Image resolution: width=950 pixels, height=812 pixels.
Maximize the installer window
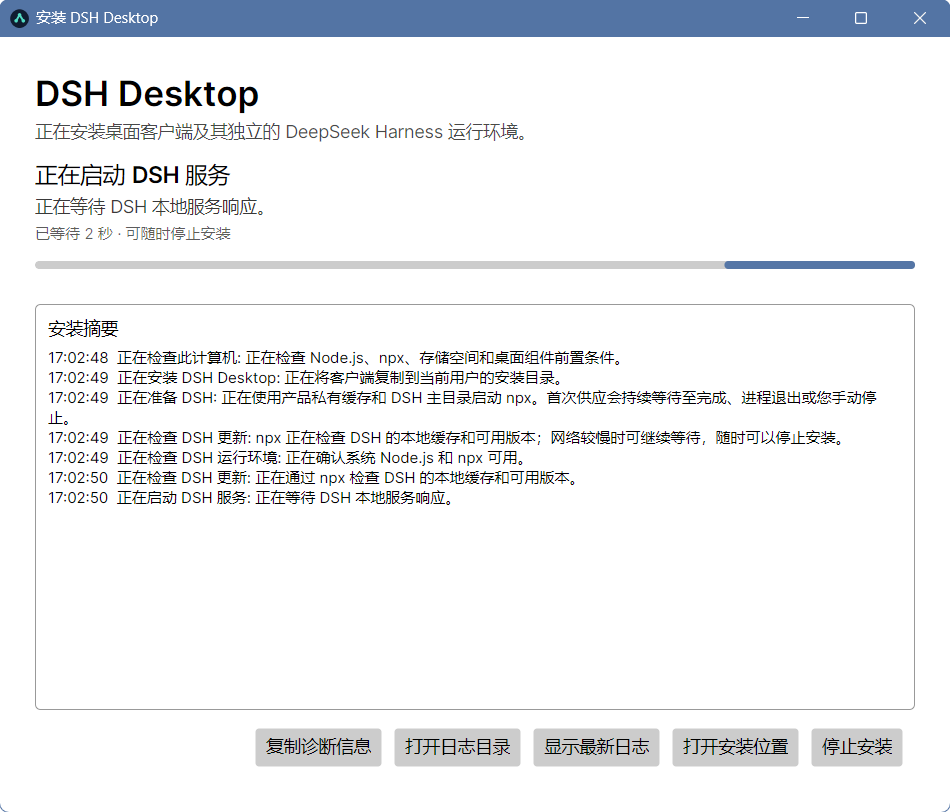click(861, 18)
